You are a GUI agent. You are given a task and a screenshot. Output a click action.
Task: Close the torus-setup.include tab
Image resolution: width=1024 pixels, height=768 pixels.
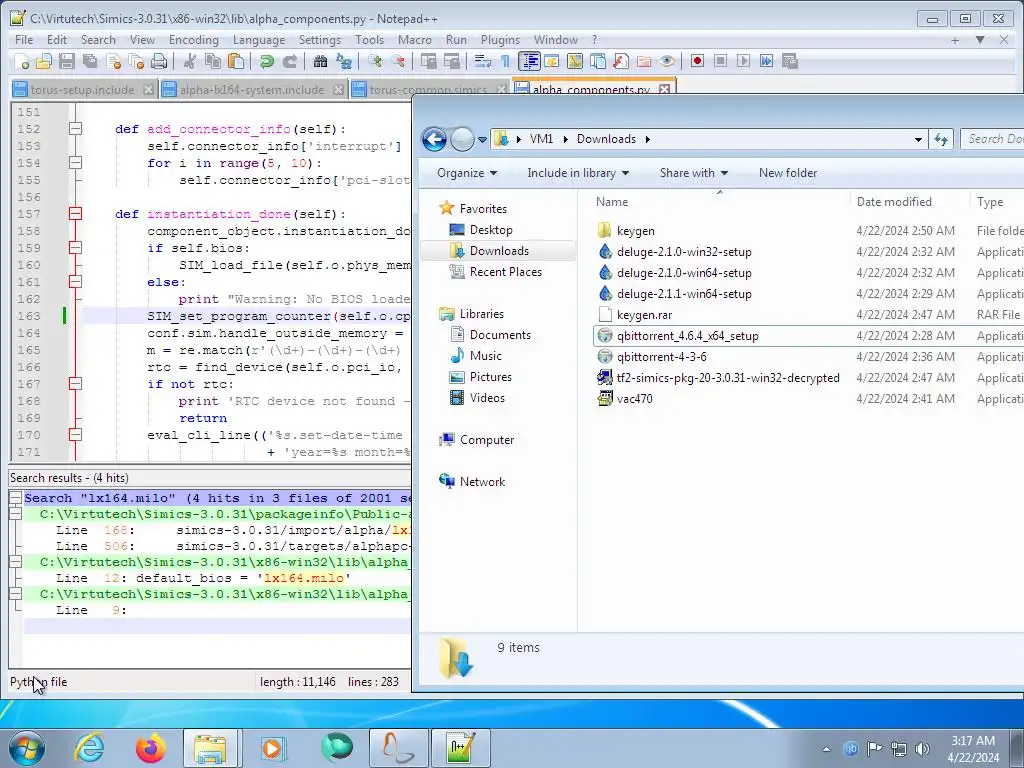148,89
